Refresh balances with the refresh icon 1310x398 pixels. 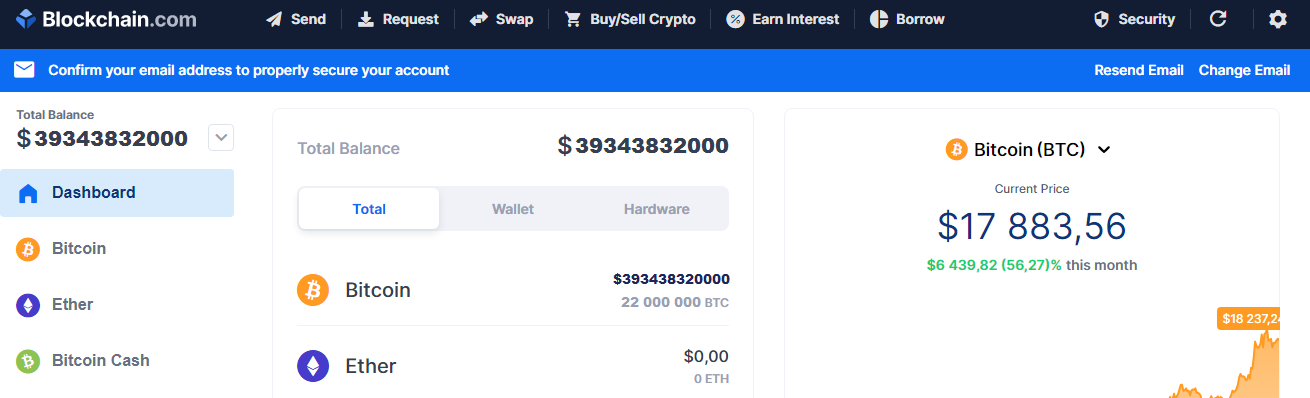1218,19
